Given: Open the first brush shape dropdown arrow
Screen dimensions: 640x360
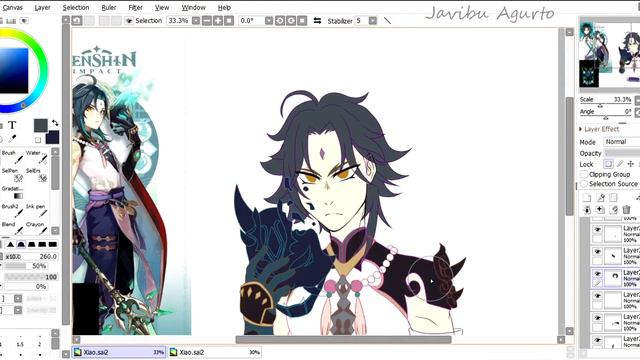Looking at the screenshot, I should tap(18, 299).
